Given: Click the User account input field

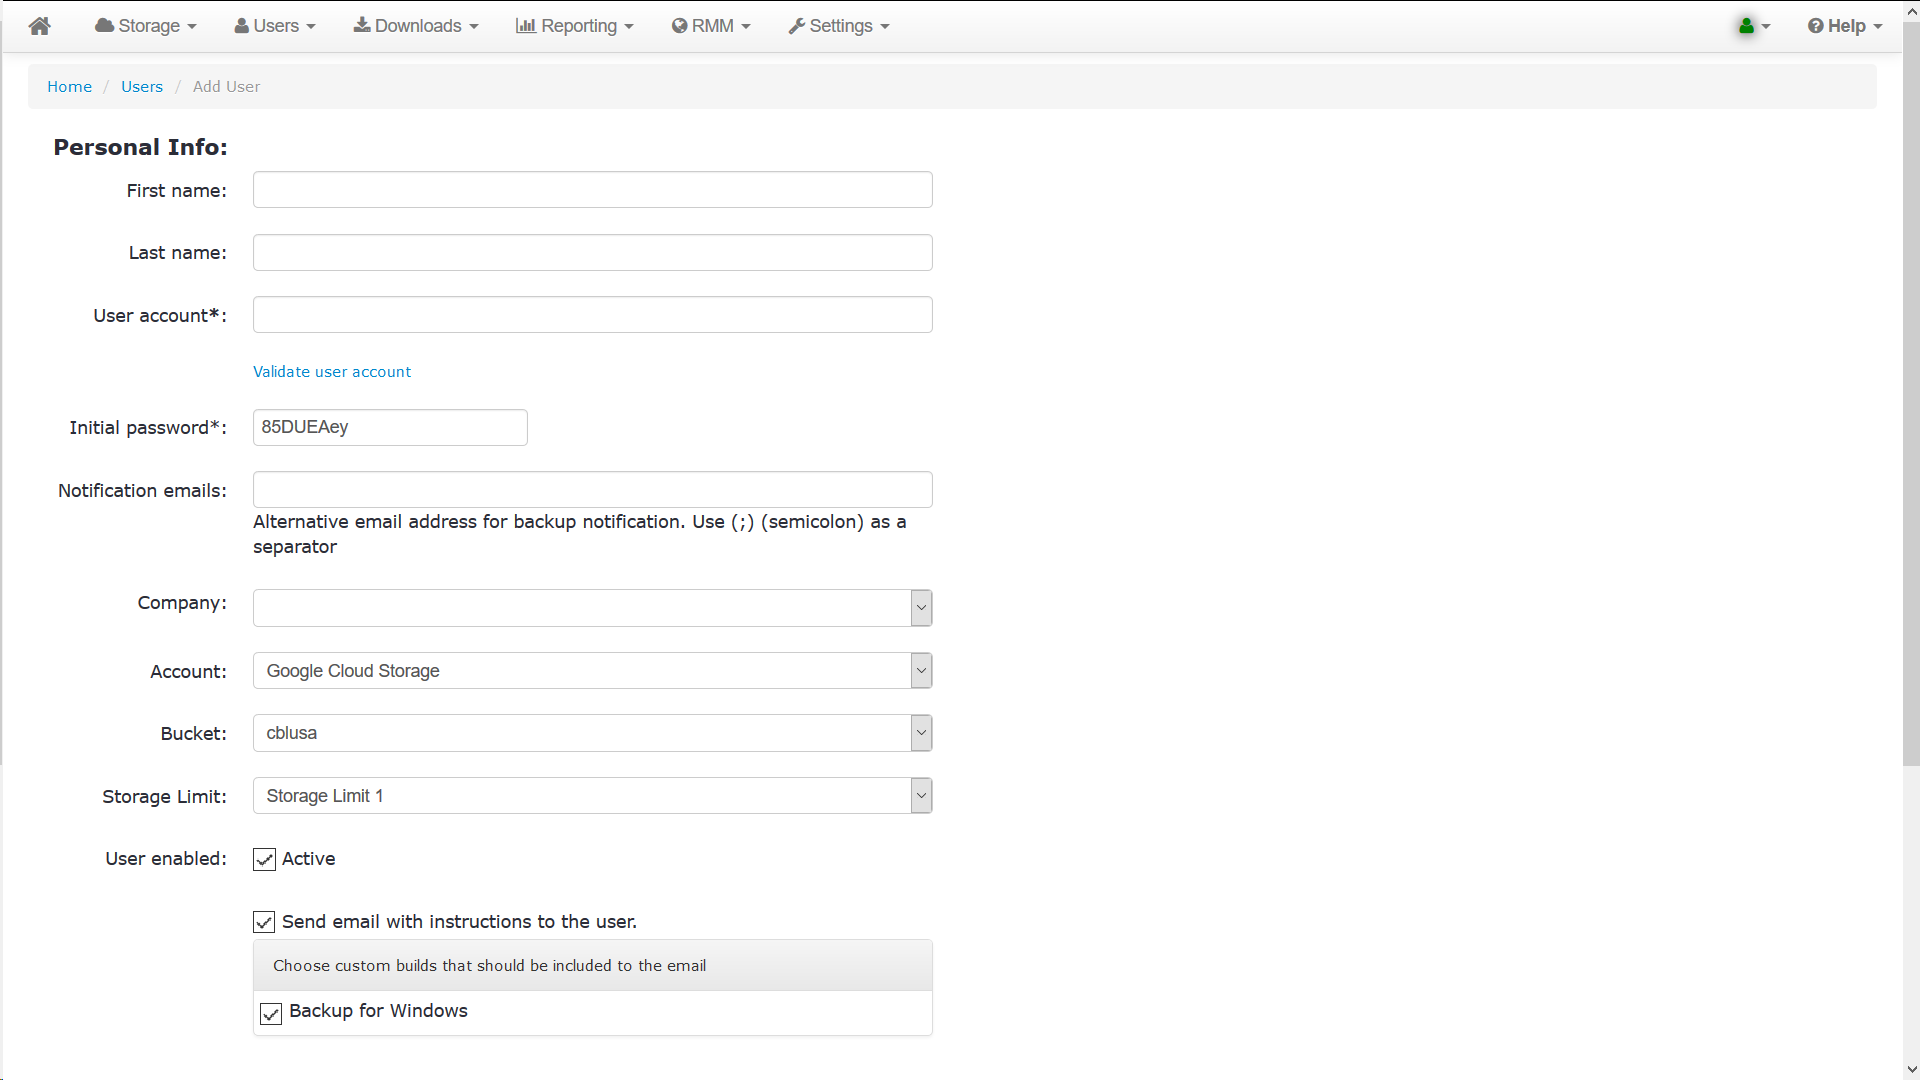Looking at the screenshot, I should coord(592,315).
